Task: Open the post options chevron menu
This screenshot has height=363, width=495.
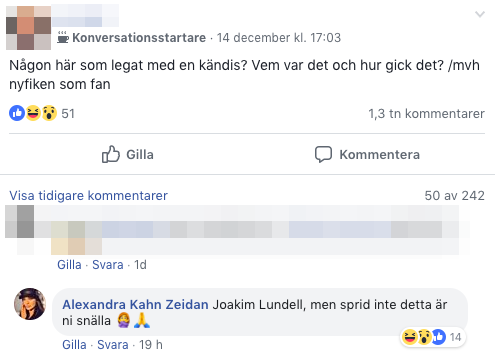Action: (x=480, y=14)
